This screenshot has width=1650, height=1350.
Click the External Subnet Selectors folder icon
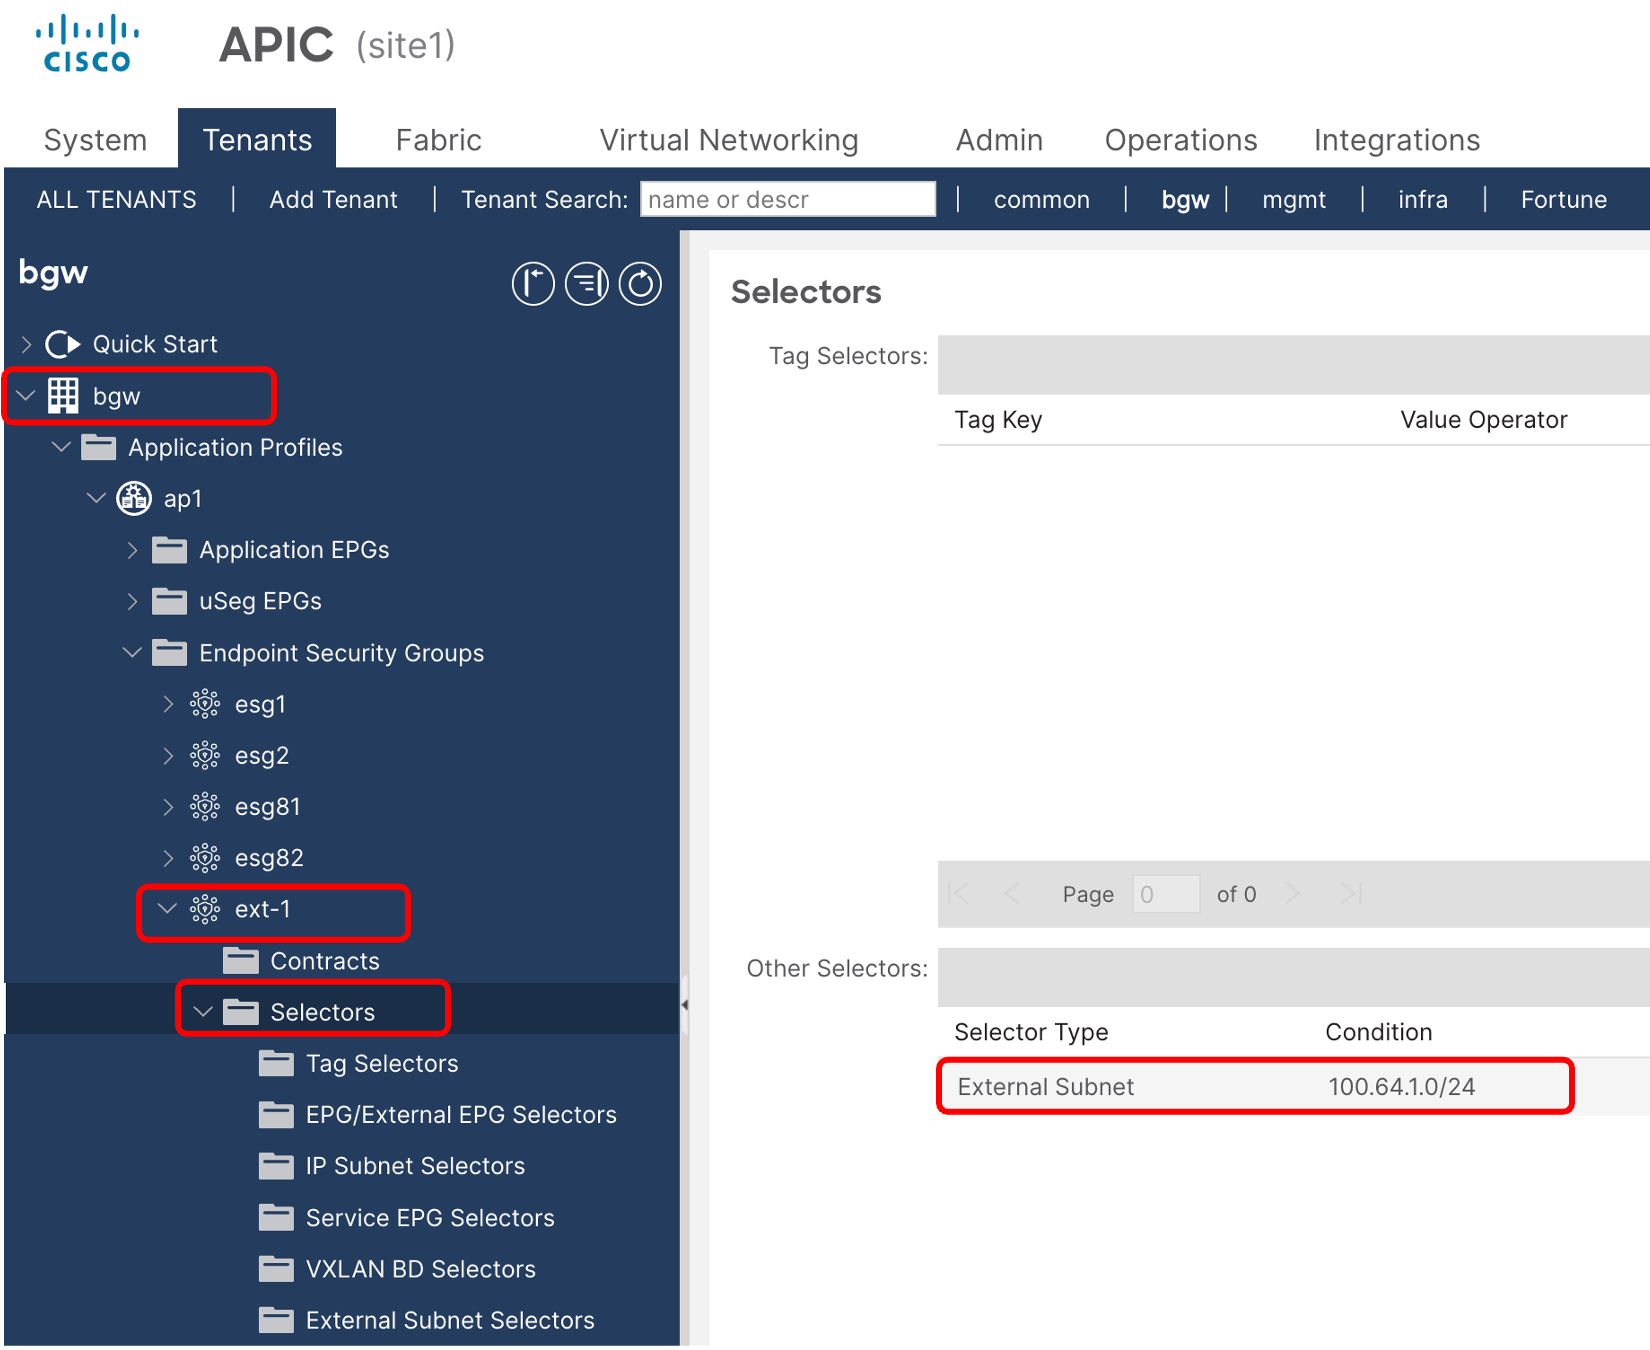[x=276, y=1320]
